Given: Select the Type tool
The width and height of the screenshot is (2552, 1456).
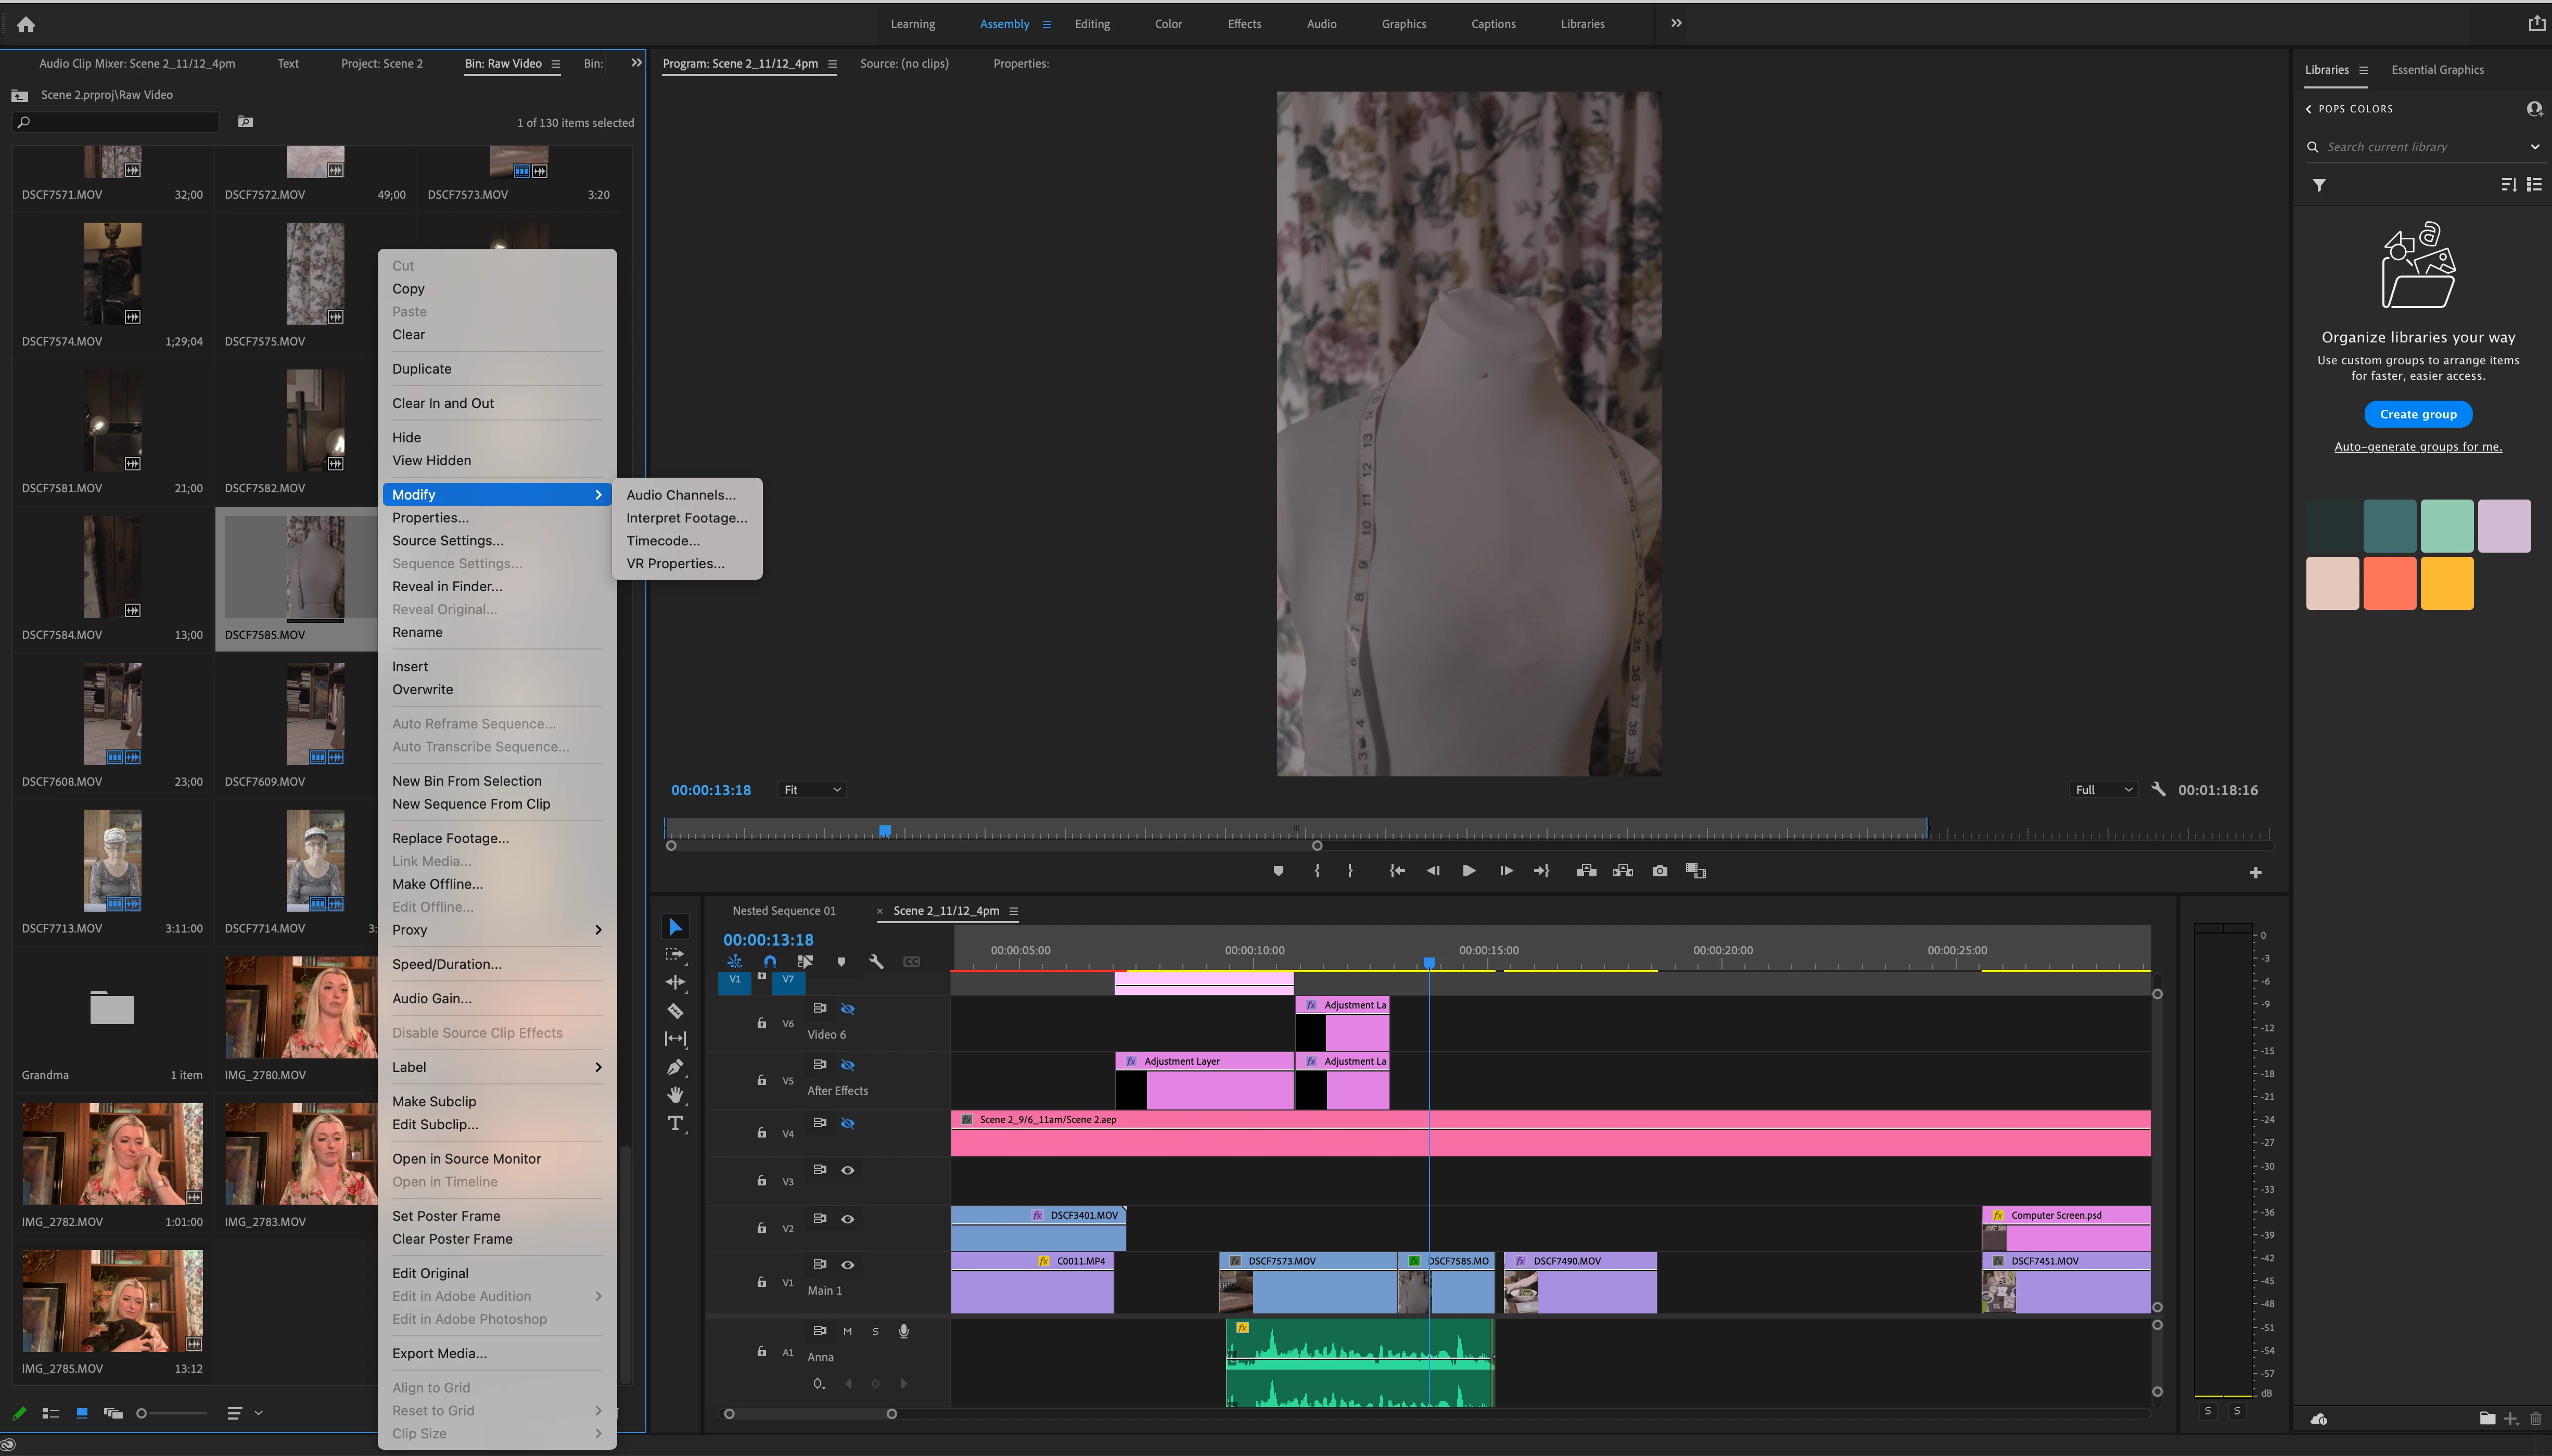Looking at the screenshot, I should click(x=675, y=1123).
